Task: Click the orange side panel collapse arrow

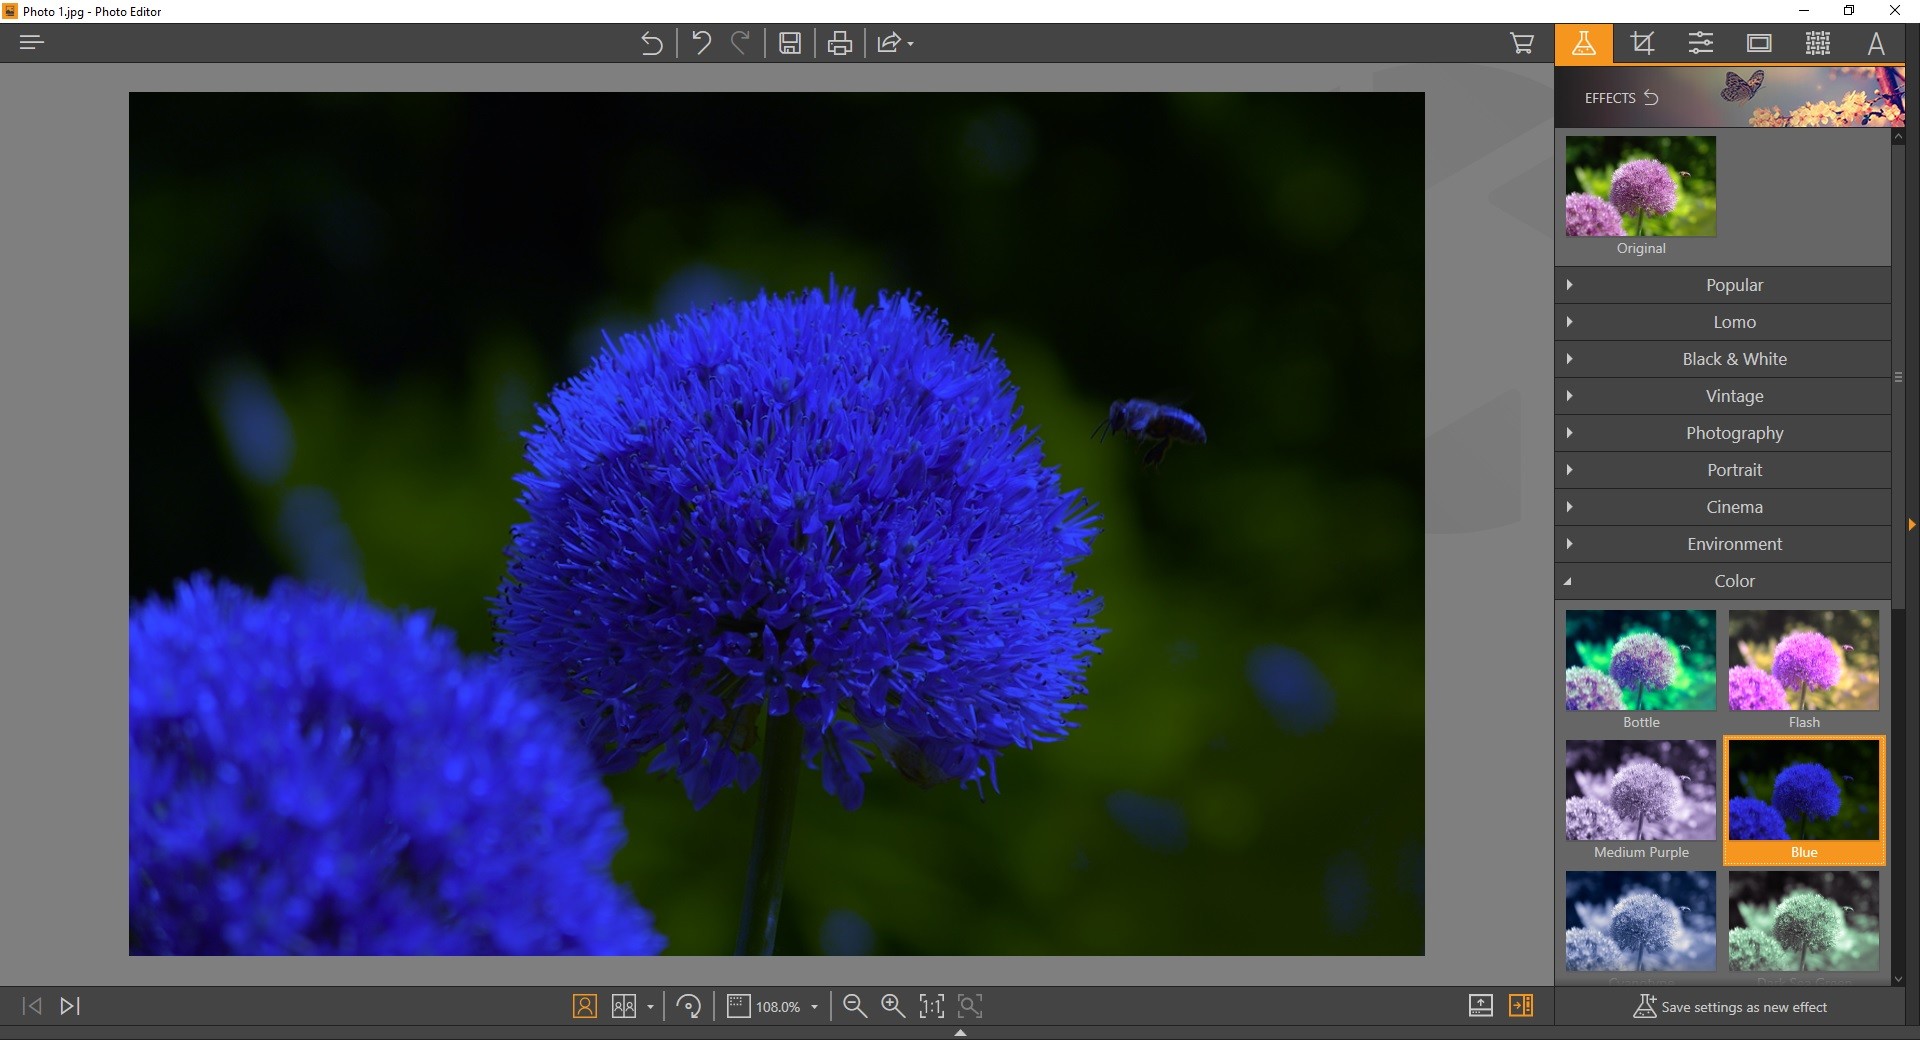Action: (x=1912, y=524)
